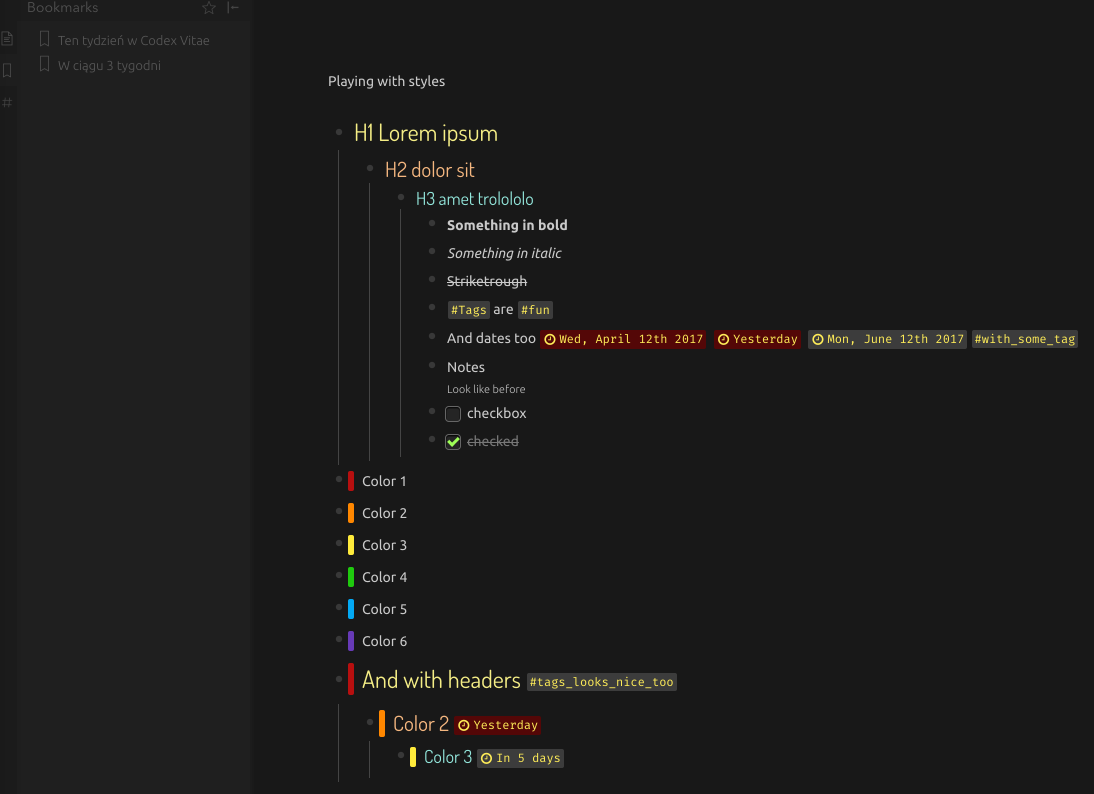Open the 'Ten tydzień w Codex Vitae' bookmark
Screen dimensions: 1094x794
click(x=133, y=41)
